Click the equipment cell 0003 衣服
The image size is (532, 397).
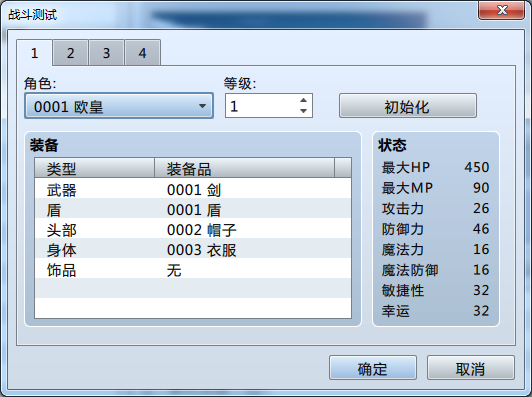click(x=202, y=250)
